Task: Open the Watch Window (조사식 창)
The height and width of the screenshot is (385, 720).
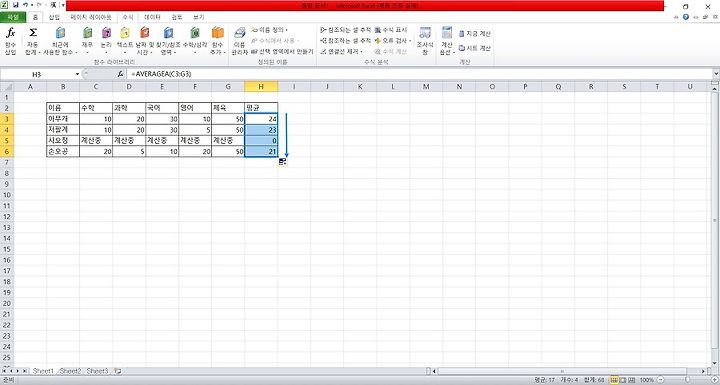Action: coord(425,40)
